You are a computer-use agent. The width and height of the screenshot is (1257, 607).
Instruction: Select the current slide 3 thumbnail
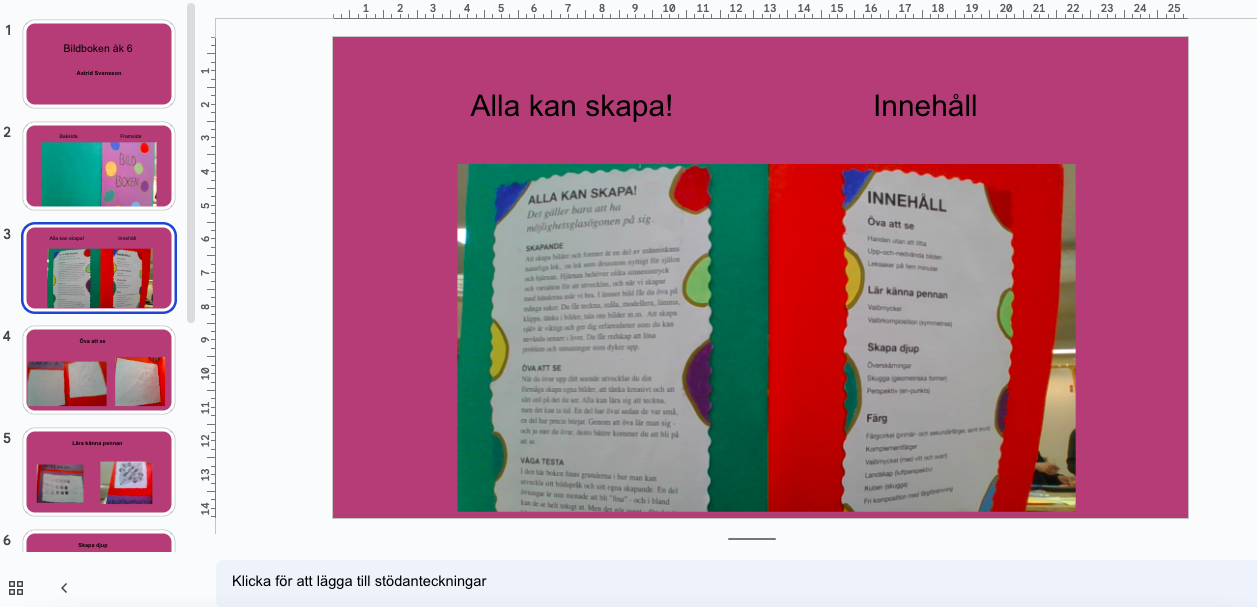(x=99, y=268)
